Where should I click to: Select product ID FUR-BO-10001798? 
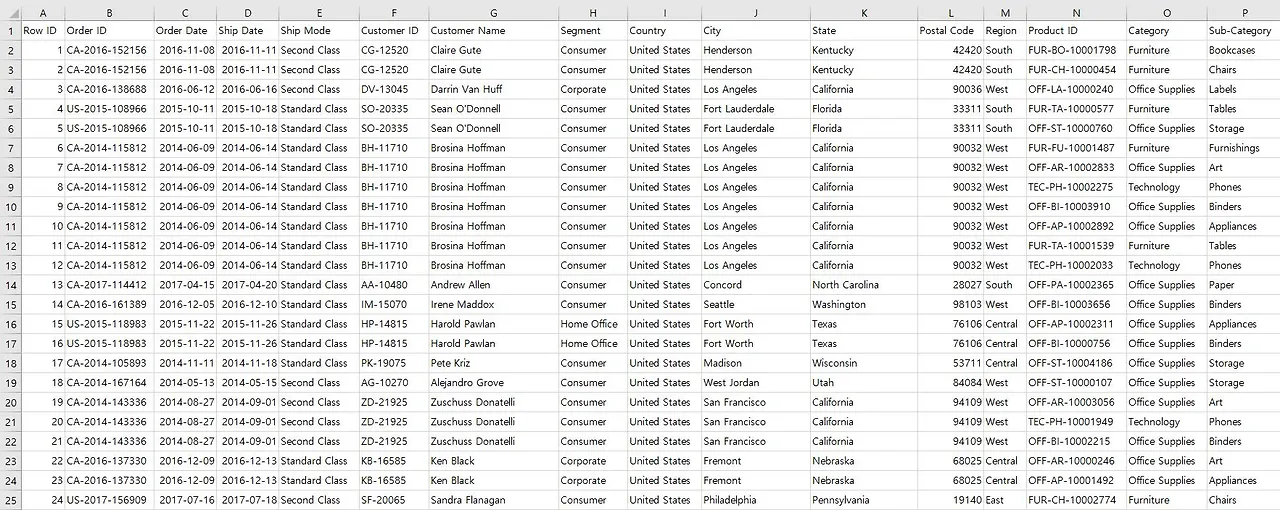pos(1075,50)
